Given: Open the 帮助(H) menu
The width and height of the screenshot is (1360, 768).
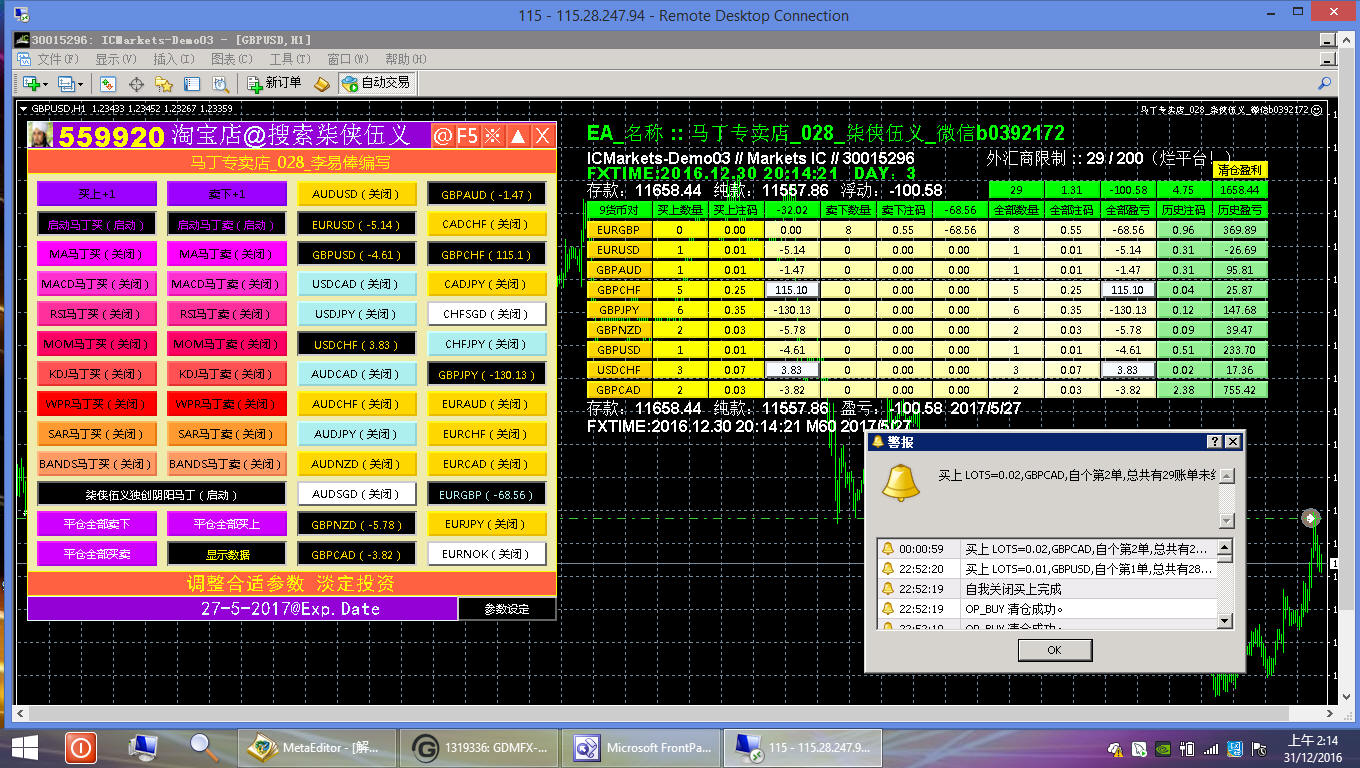Looking at the screenshot, I should 405,59.
